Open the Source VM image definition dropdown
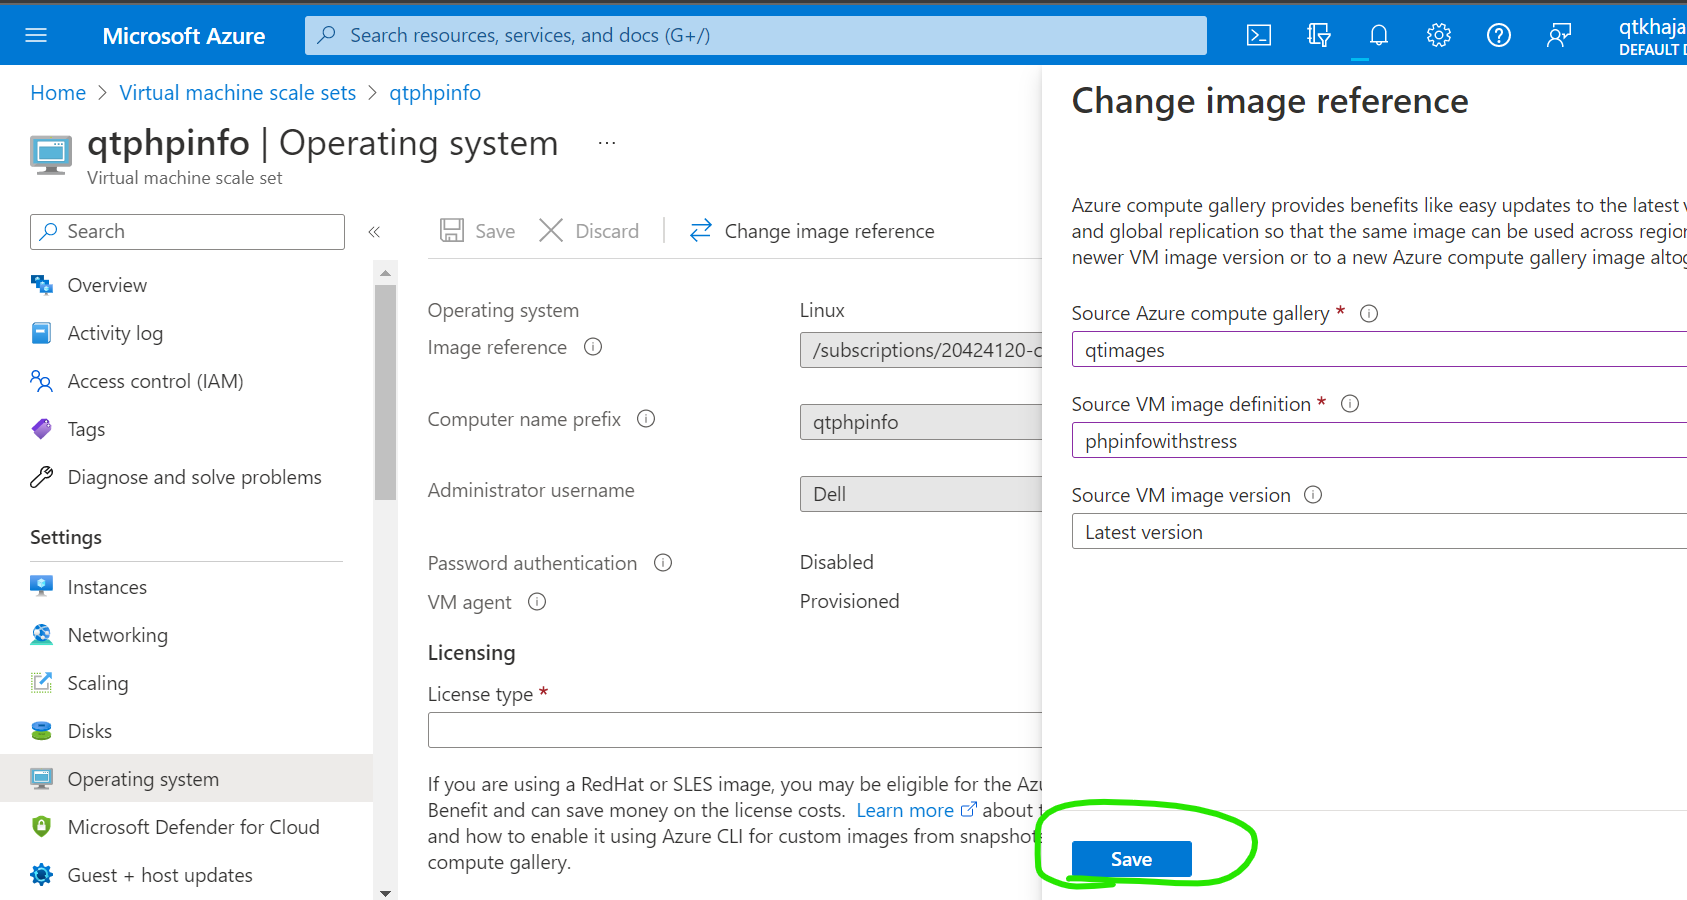Image resolution: width=1687 pixels, height=900 pixels. [x=1379, y=441]
